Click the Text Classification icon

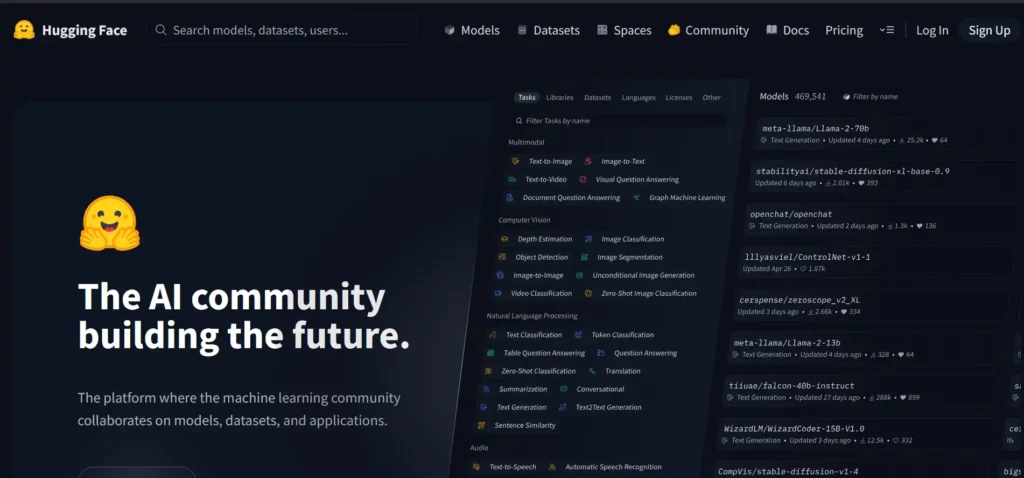pyautogui.click(x=493, y=335)
